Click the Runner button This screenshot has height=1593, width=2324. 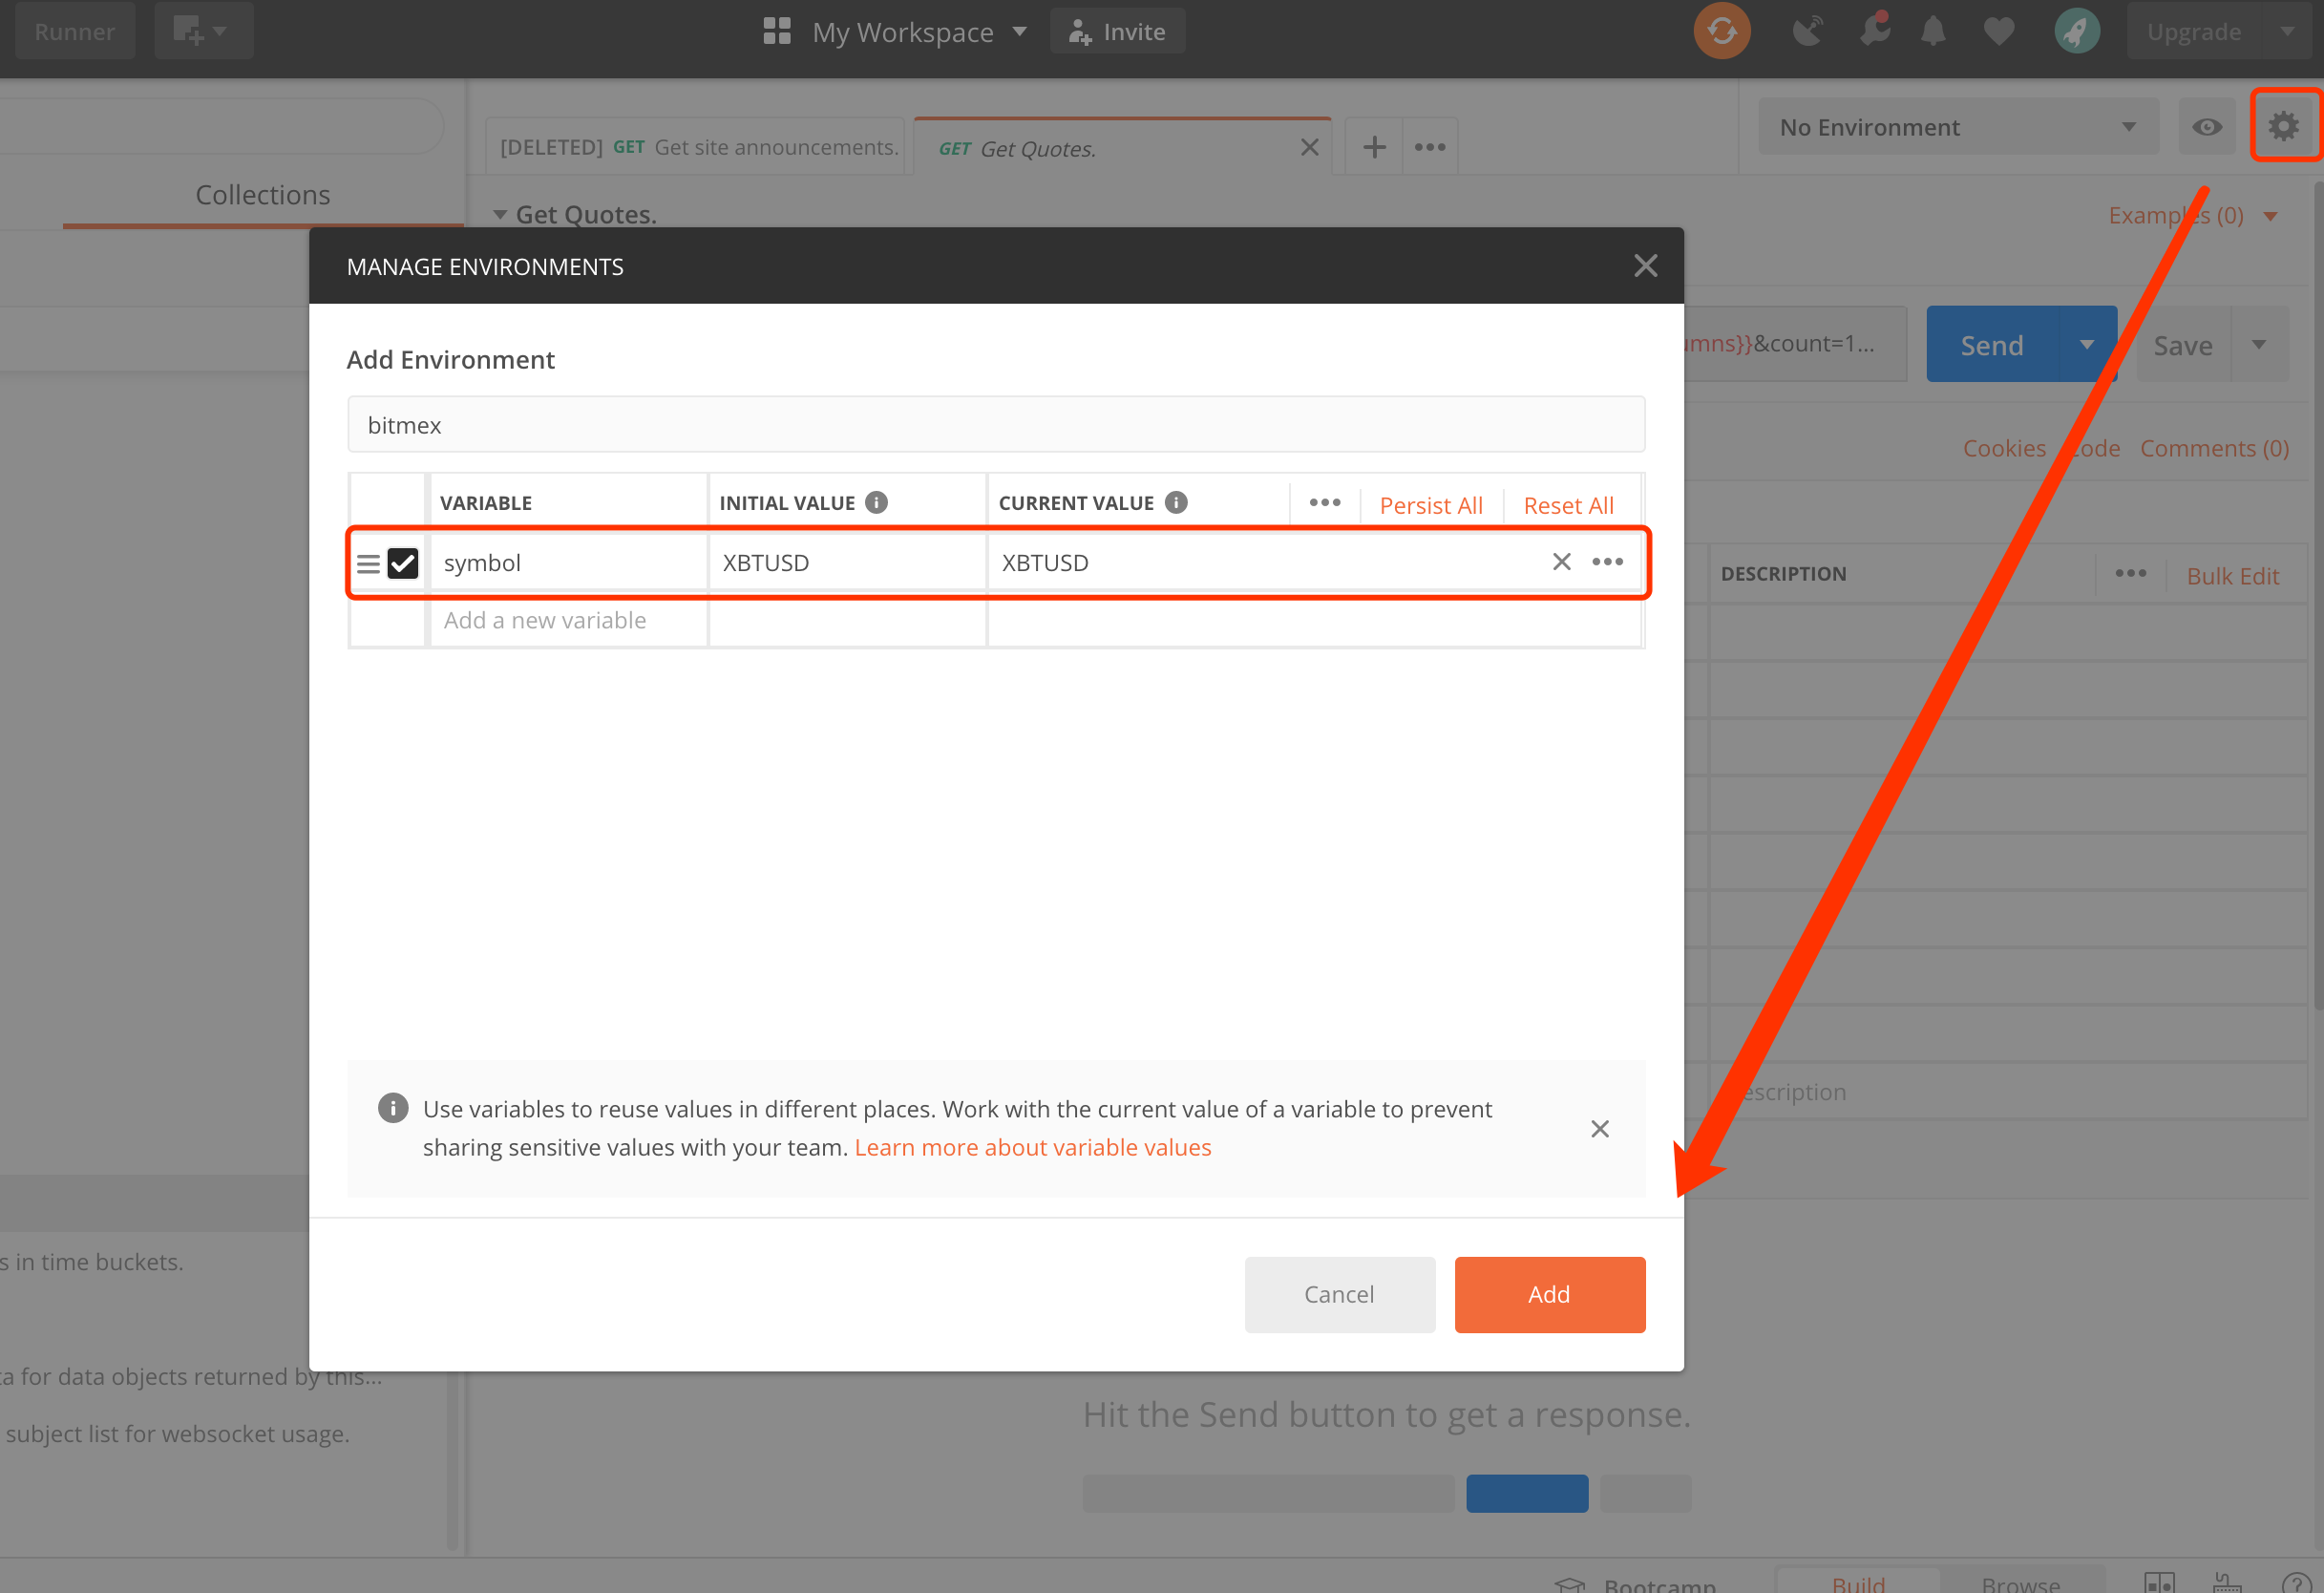point(75,31)
